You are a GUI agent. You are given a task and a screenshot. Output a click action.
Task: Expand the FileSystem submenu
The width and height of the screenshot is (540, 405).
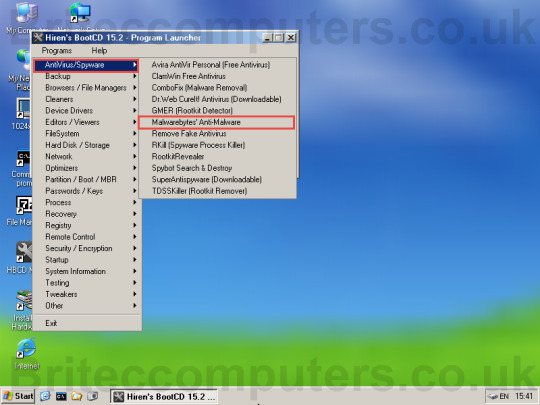pos(86,134)
